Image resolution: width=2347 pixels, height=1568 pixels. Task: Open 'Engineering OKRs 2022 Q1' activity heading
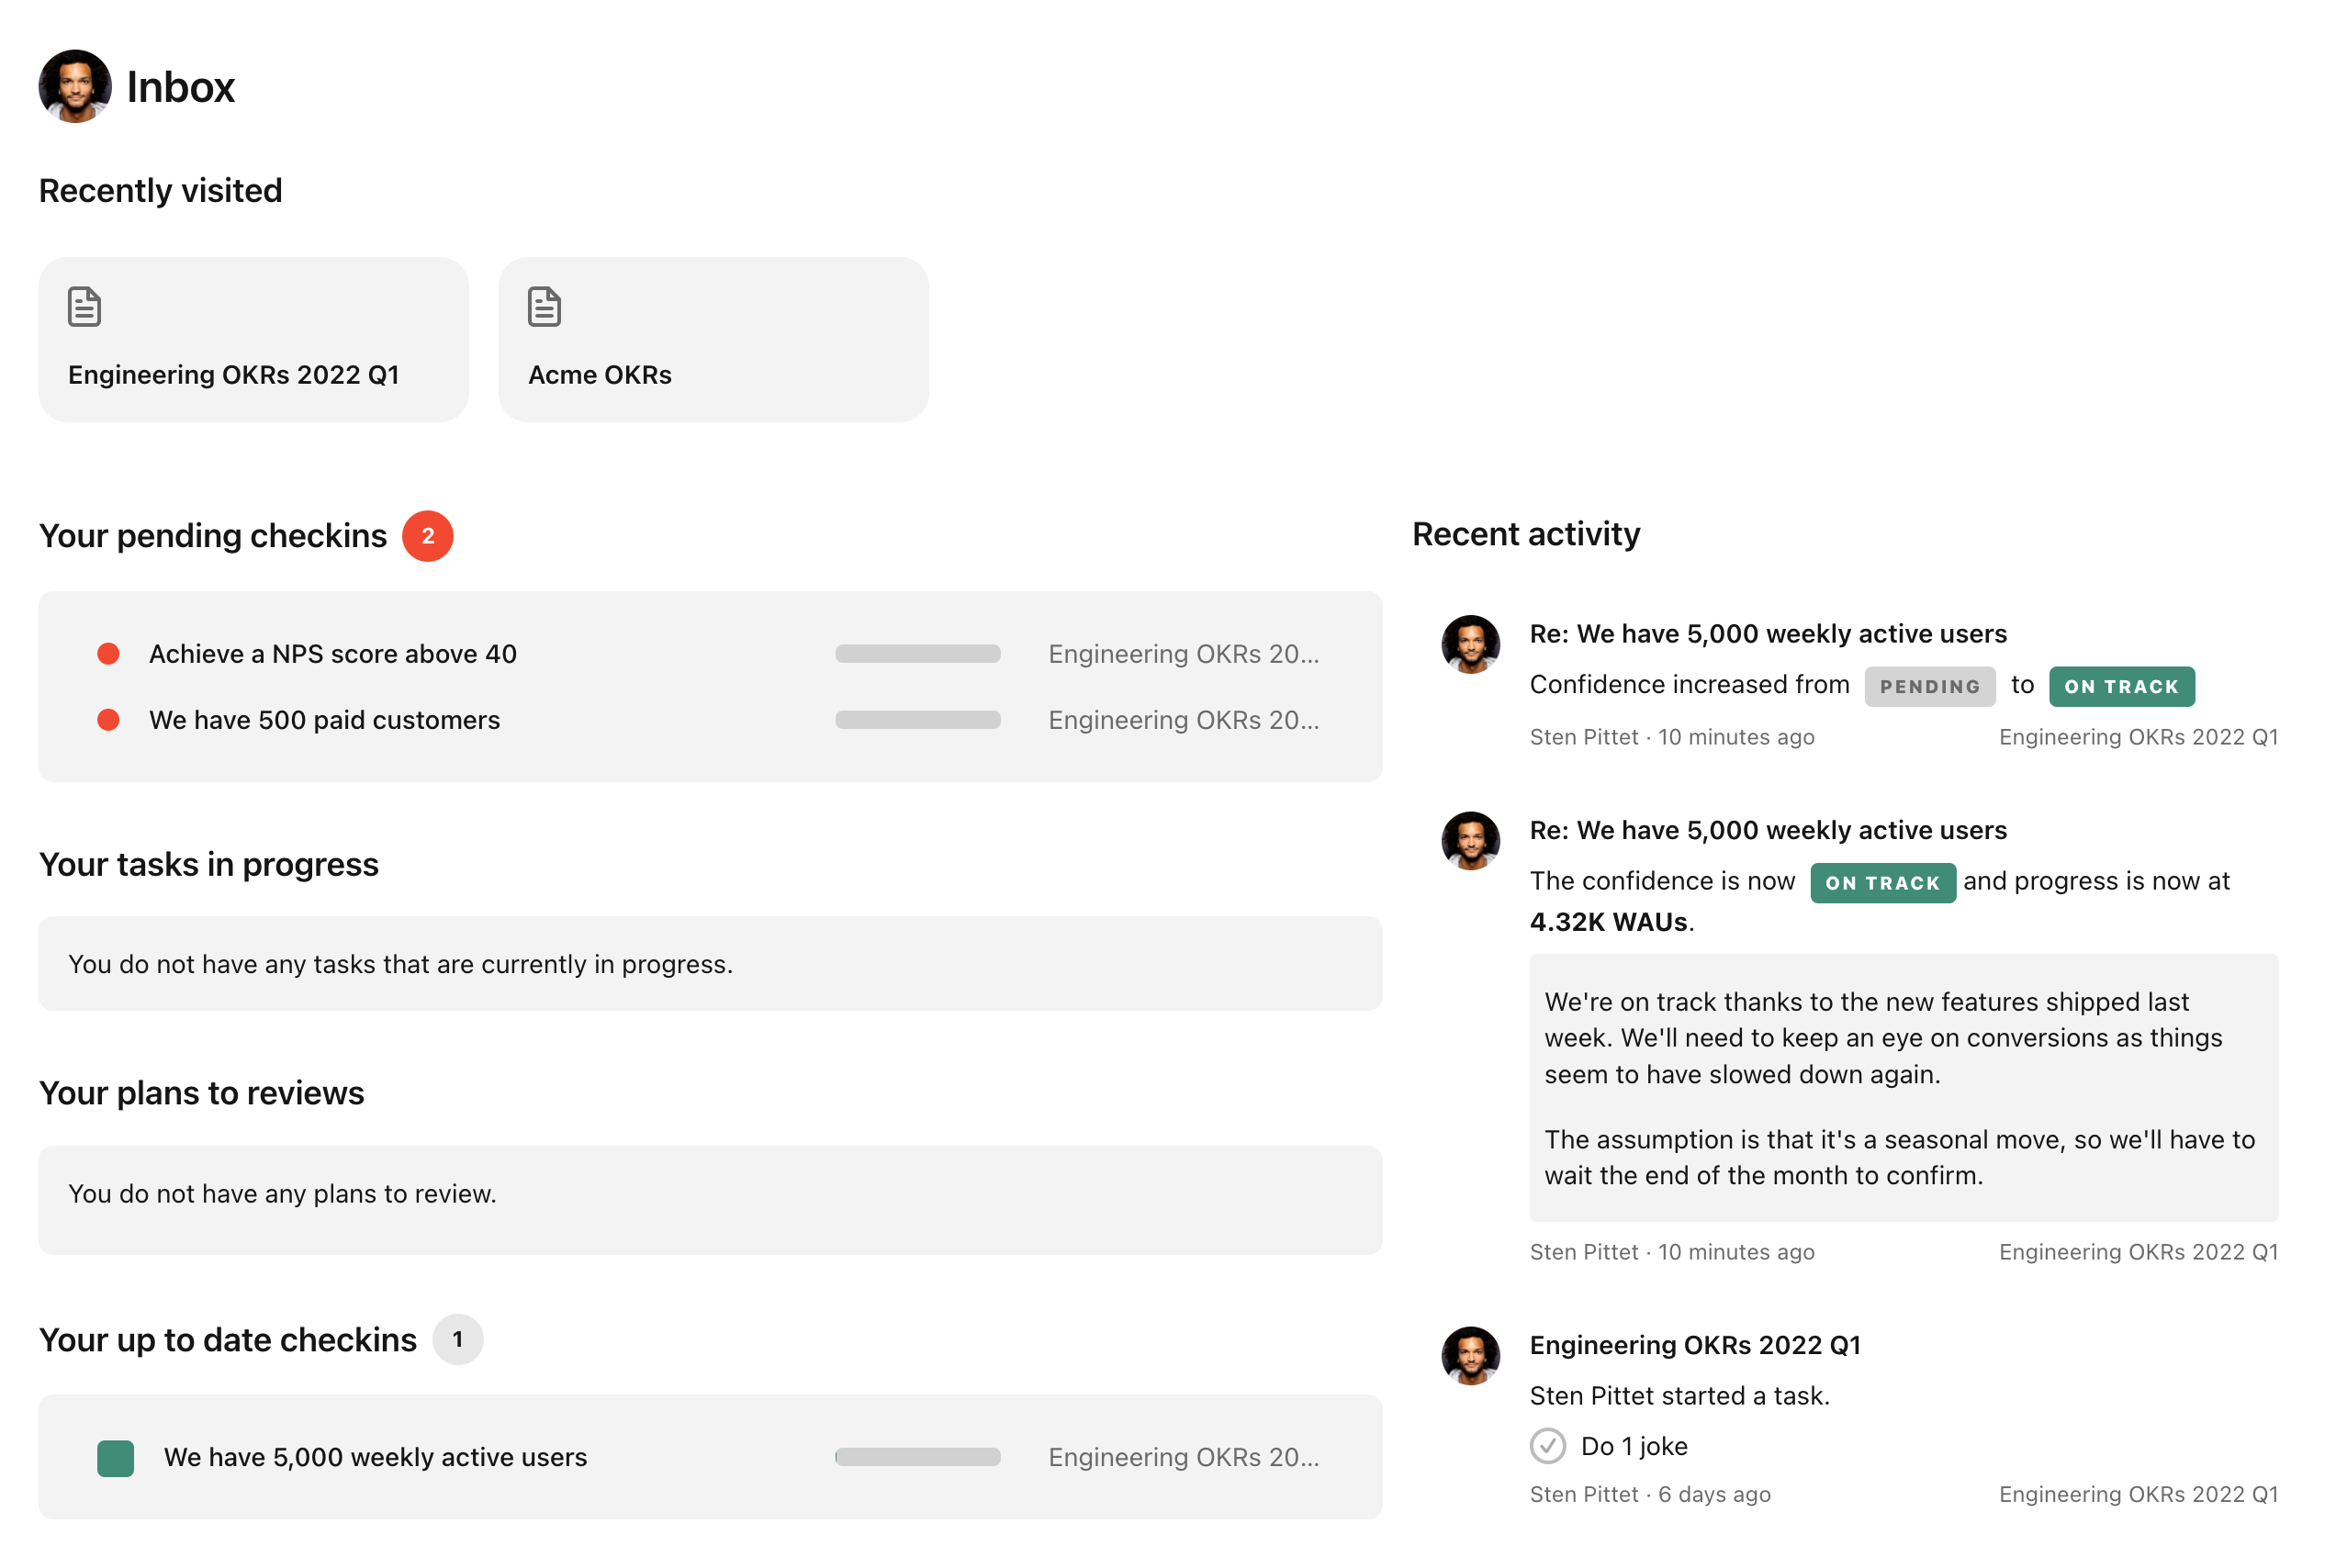pyautogui.click(x=1695, y=1345)
